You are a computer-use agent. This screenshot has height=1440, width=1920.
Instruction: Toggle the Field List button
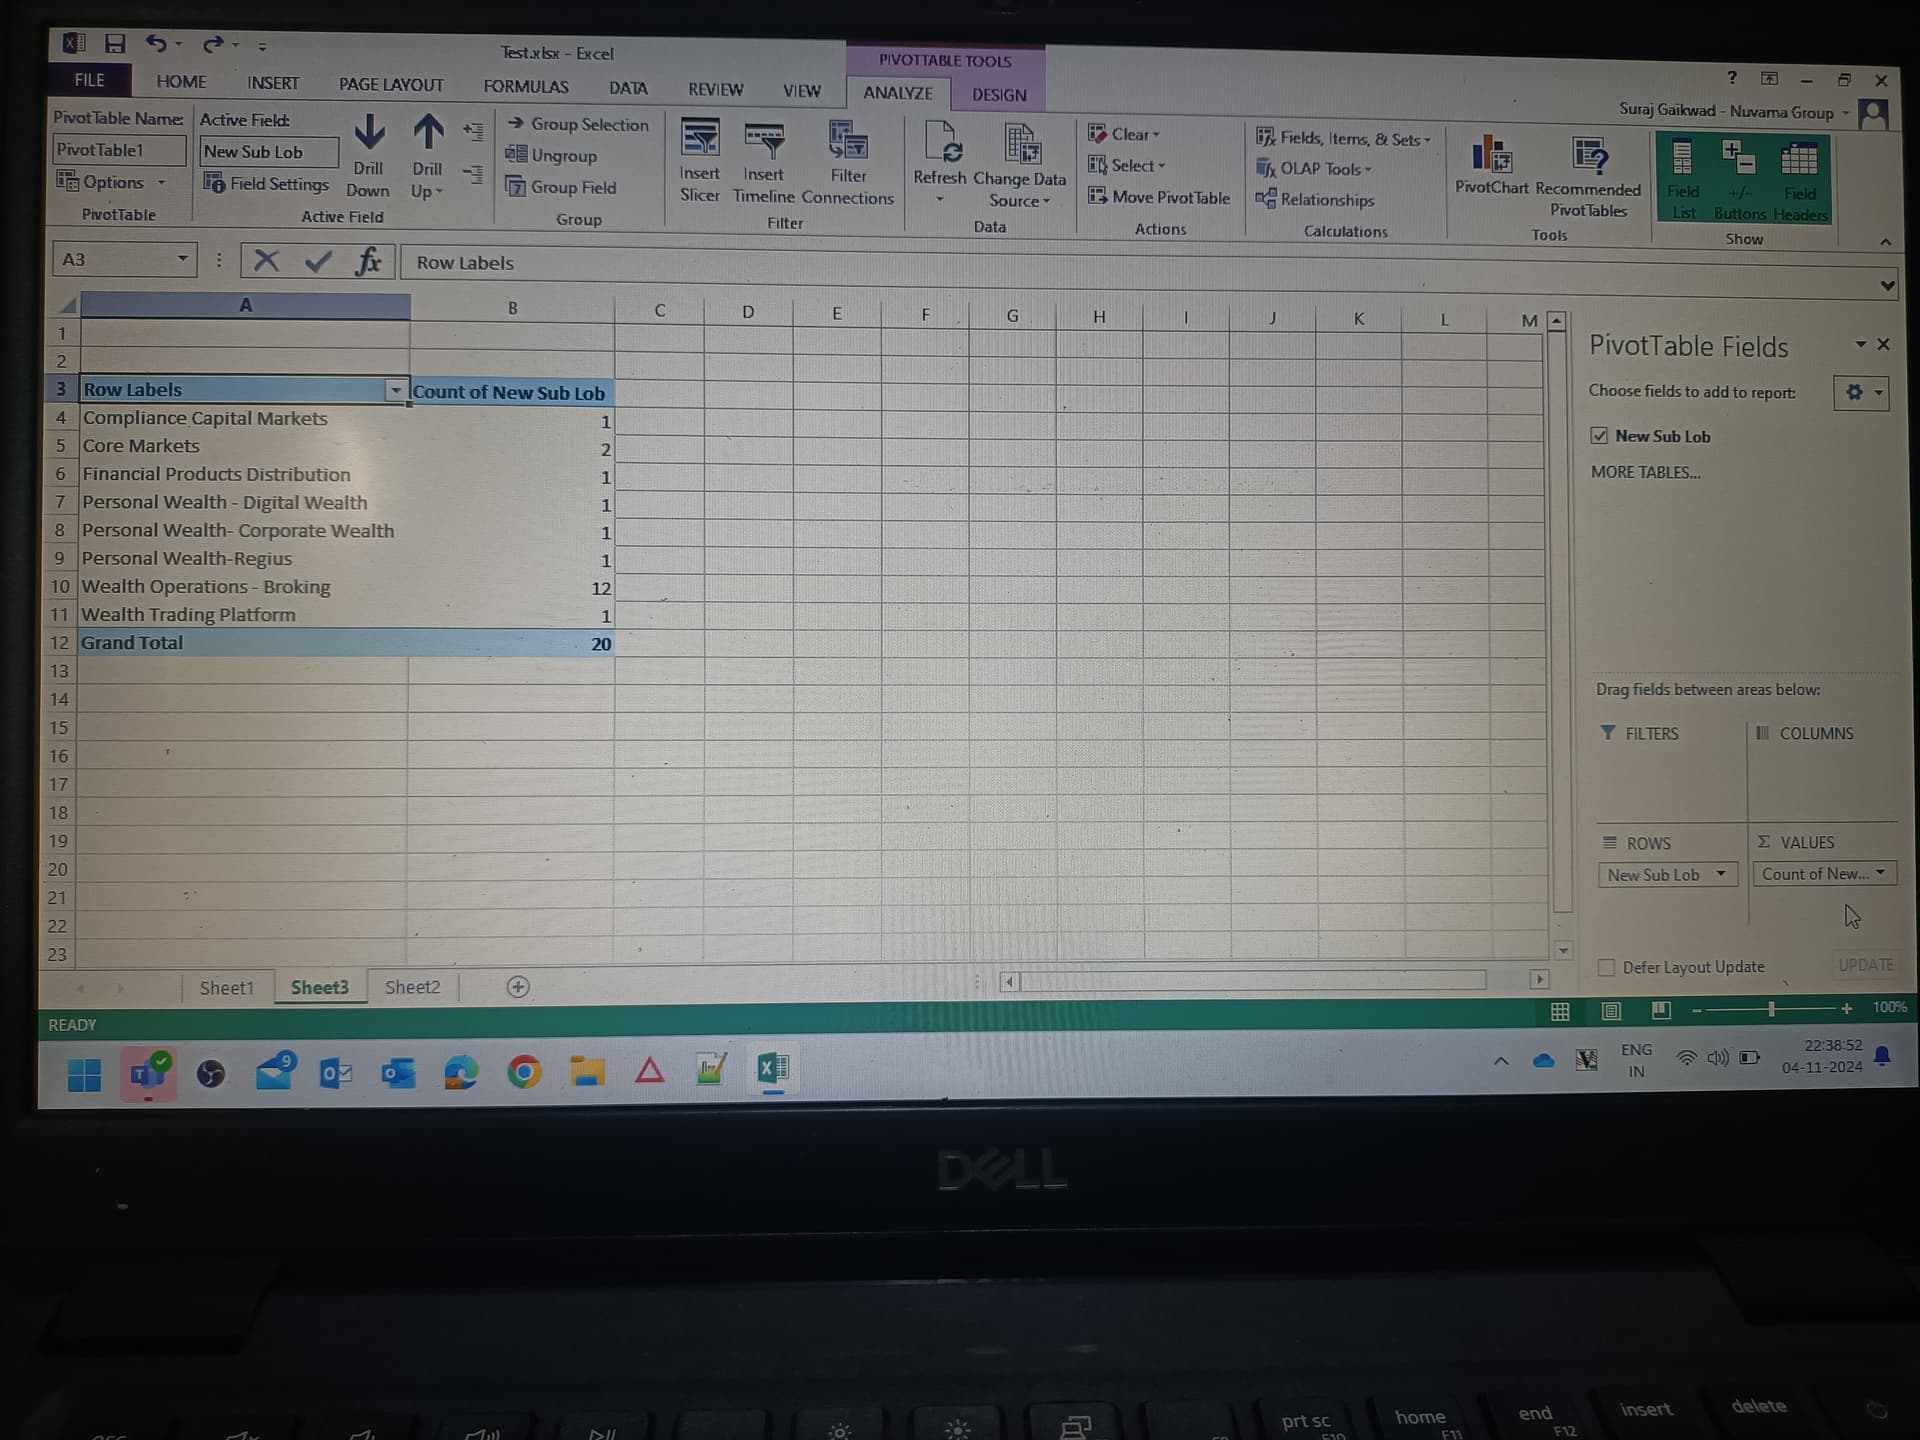tap(1683, 180)
